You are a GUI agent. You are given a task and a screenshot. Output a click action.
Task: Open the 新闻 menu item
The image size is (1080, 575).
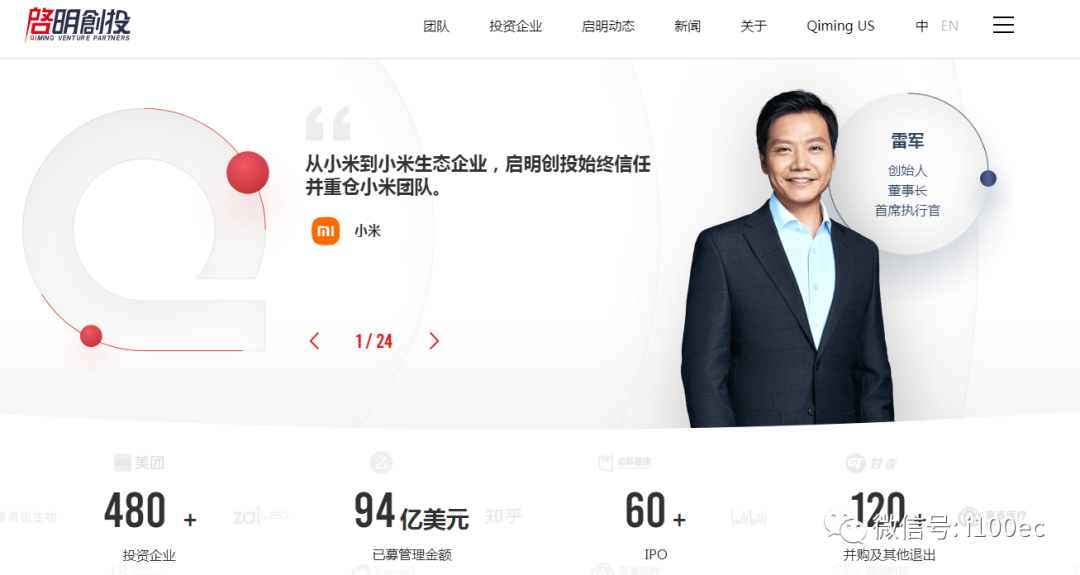(x=687, y=26)
